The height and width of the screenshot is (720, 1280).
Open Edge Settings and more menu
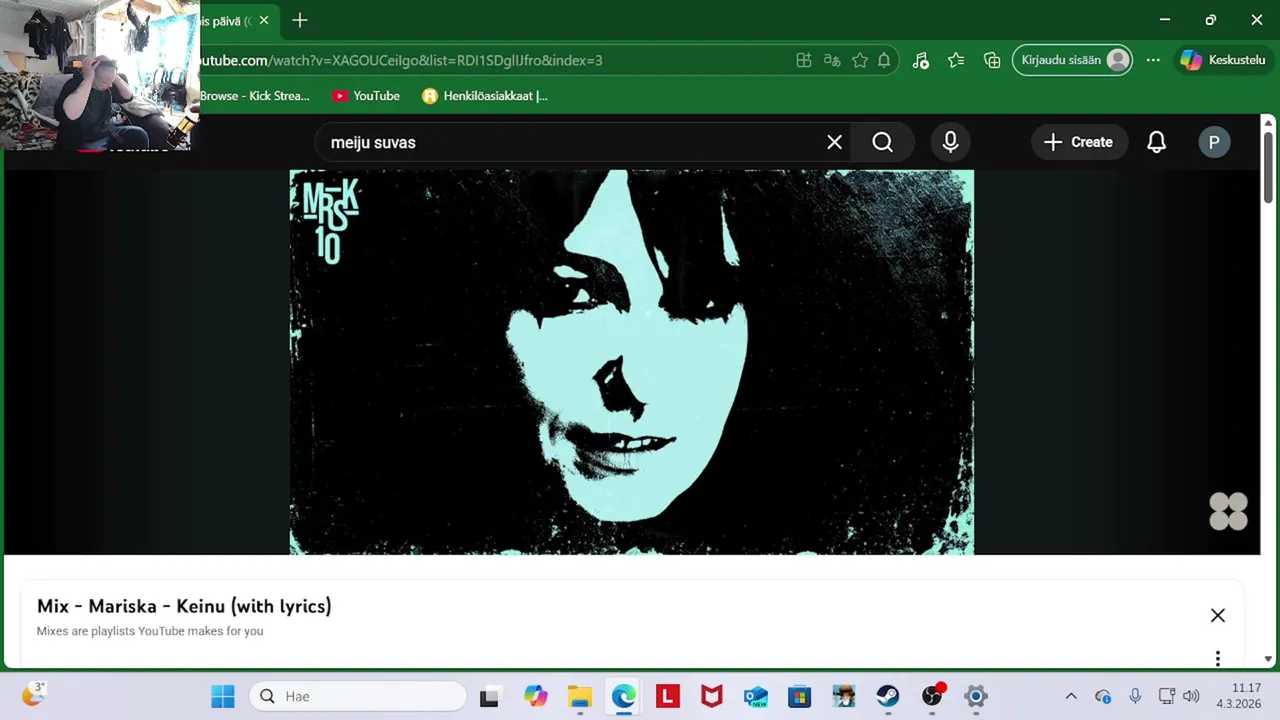click(x=1153, y=60)
